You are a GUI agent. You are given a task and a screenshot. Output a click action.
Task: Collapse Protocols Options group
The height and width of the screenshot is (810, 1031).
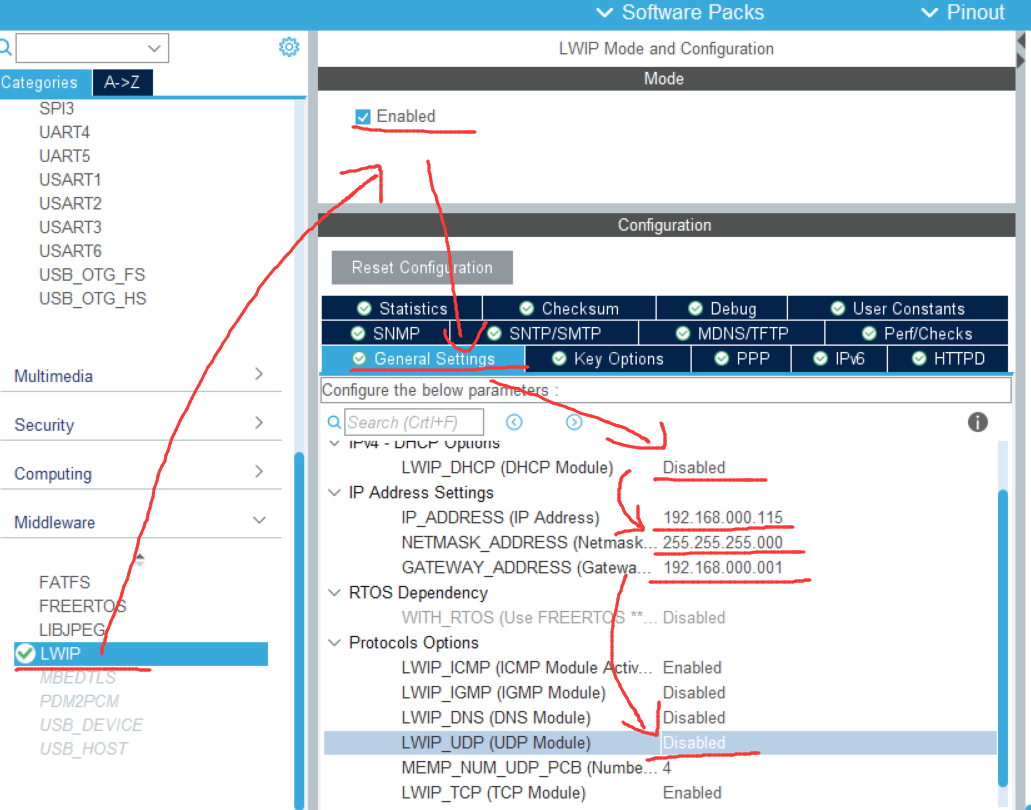tap(334, 642)
